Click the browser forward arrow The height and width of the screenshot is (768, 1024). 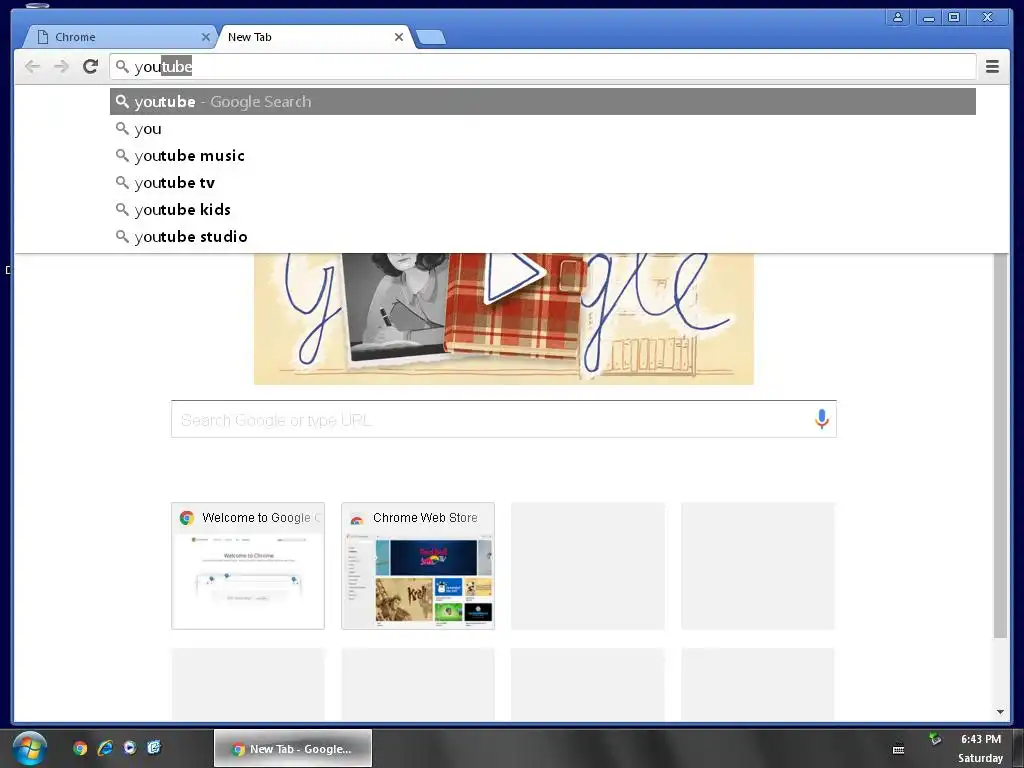(x=61, y=66)
